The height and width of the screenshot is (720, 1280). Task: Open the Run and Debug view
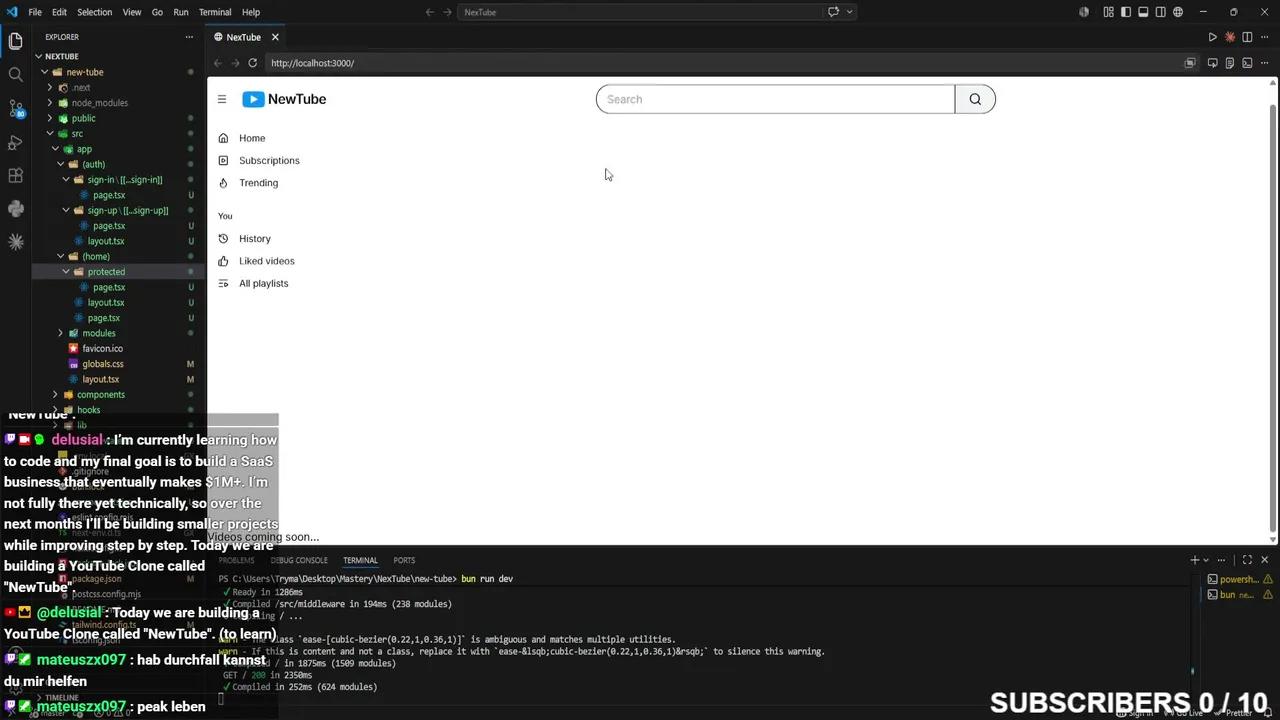click(15, 142)
